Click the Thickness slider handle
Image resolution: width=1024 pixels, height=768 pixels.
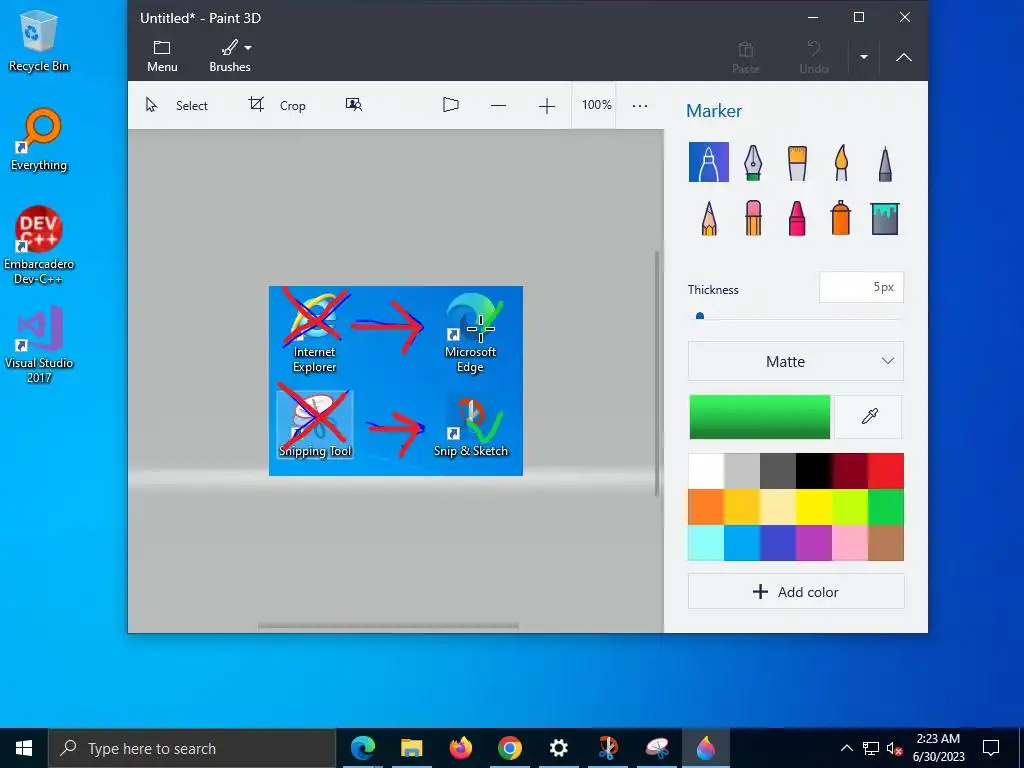click(x=700, y=316)
